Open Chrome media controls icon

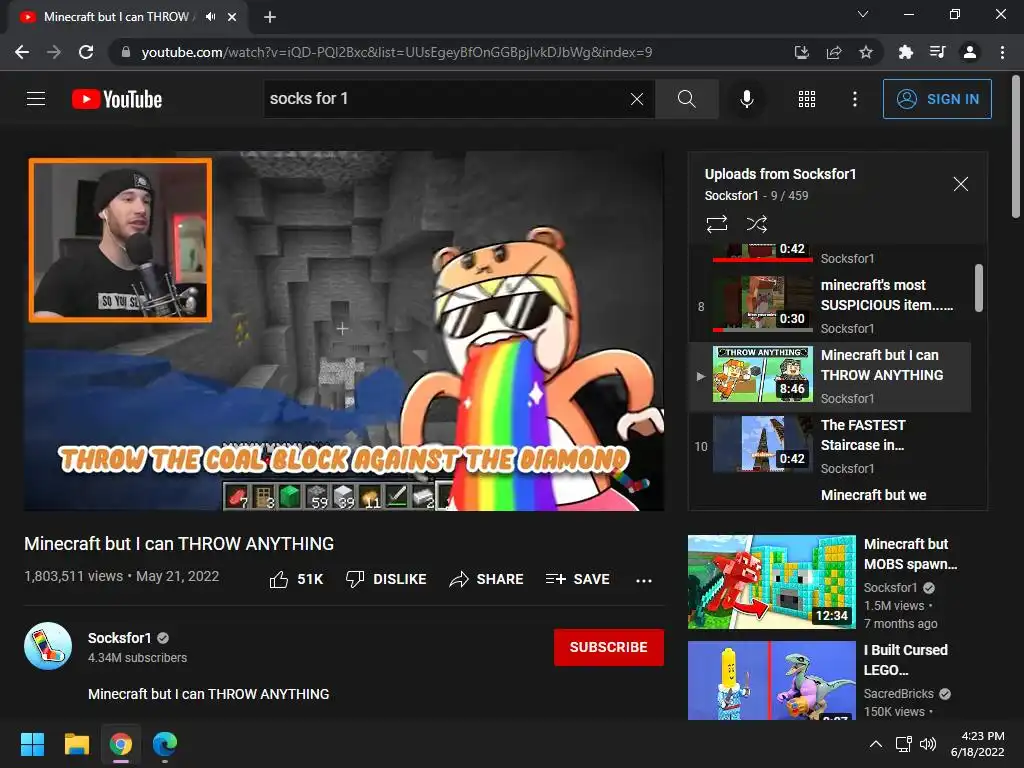pyautogui.click(x=937, y=52)
